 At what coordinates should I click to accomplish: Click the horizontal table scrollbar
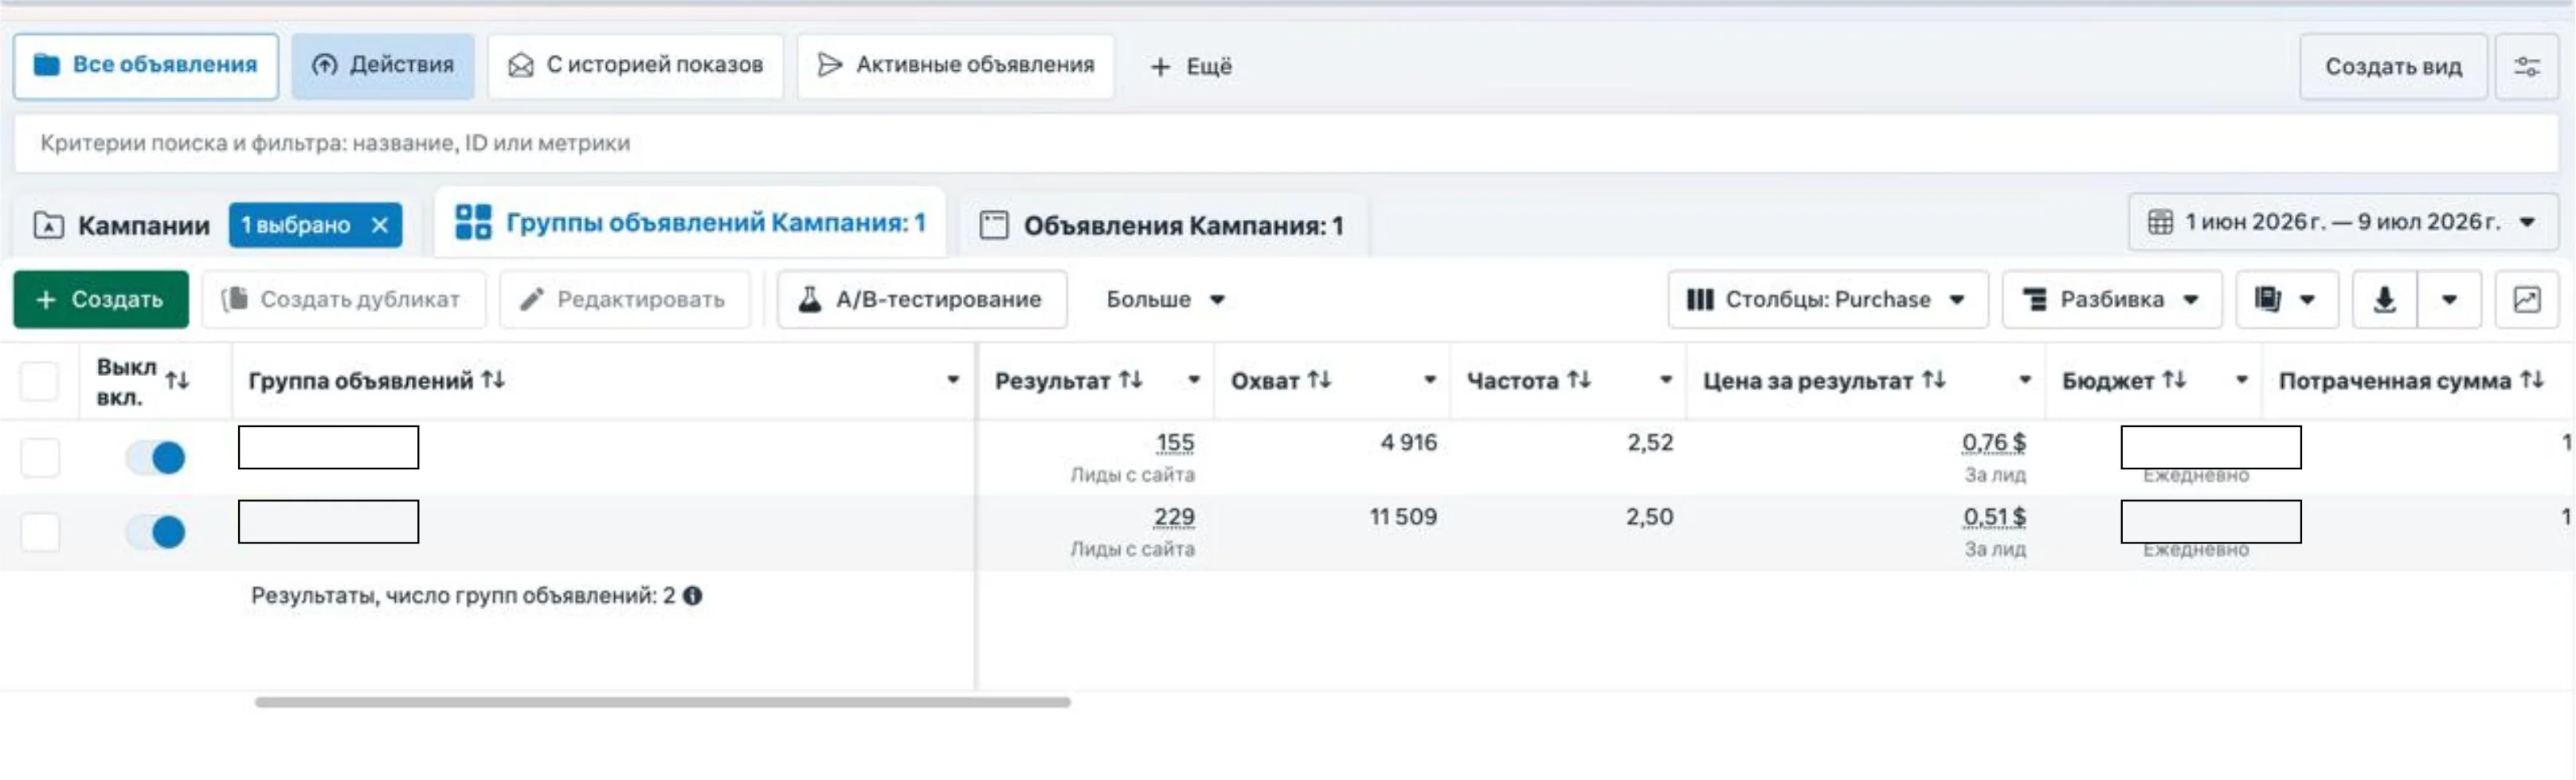tap(662, 702)
